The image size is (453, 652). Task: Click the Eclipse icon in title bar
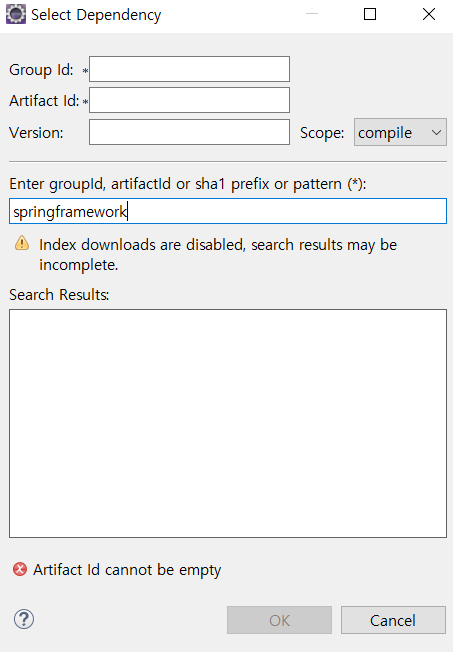point(16,14)
